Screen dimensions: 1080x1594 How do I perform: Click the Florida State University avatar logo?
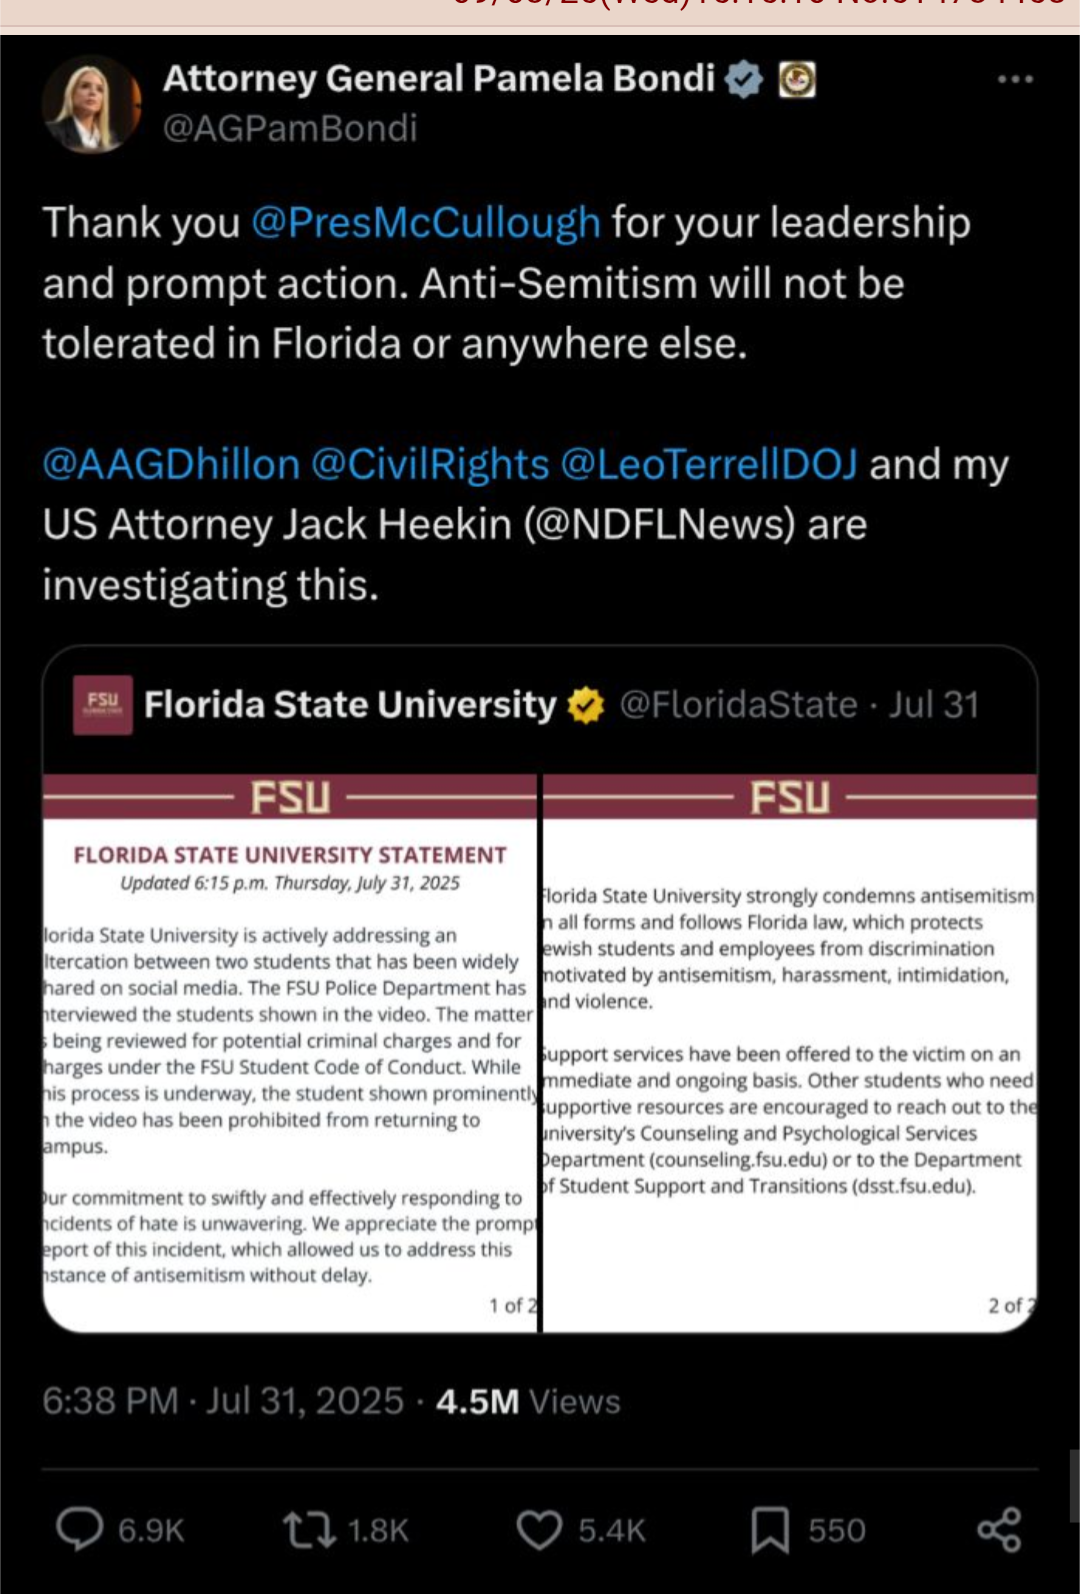click(102, 705)
